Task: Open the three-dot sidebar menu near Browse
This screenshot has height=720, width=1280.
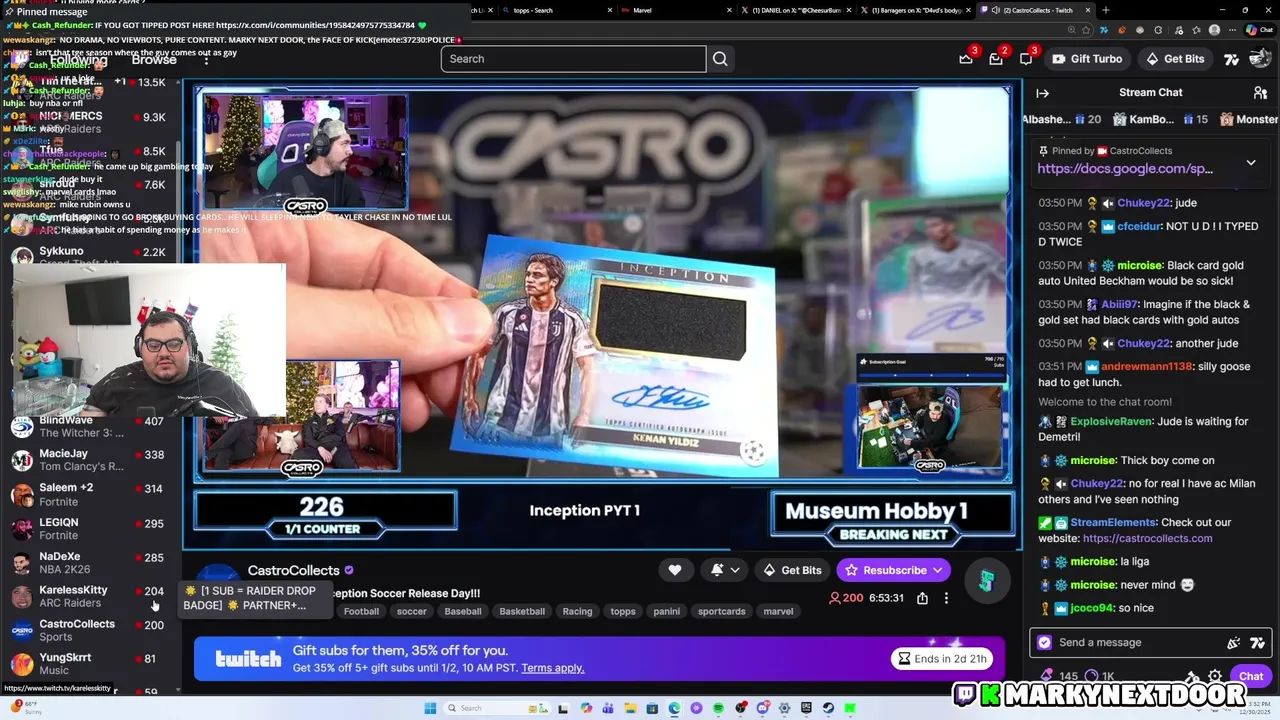Action: pyautogui.click(x=205, y=59)
